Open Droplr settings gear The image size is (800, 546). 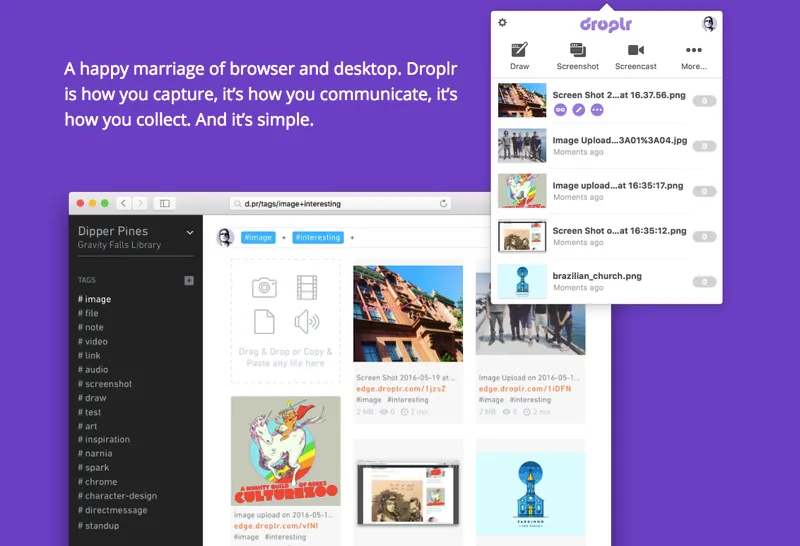click(x=503, y=22)
